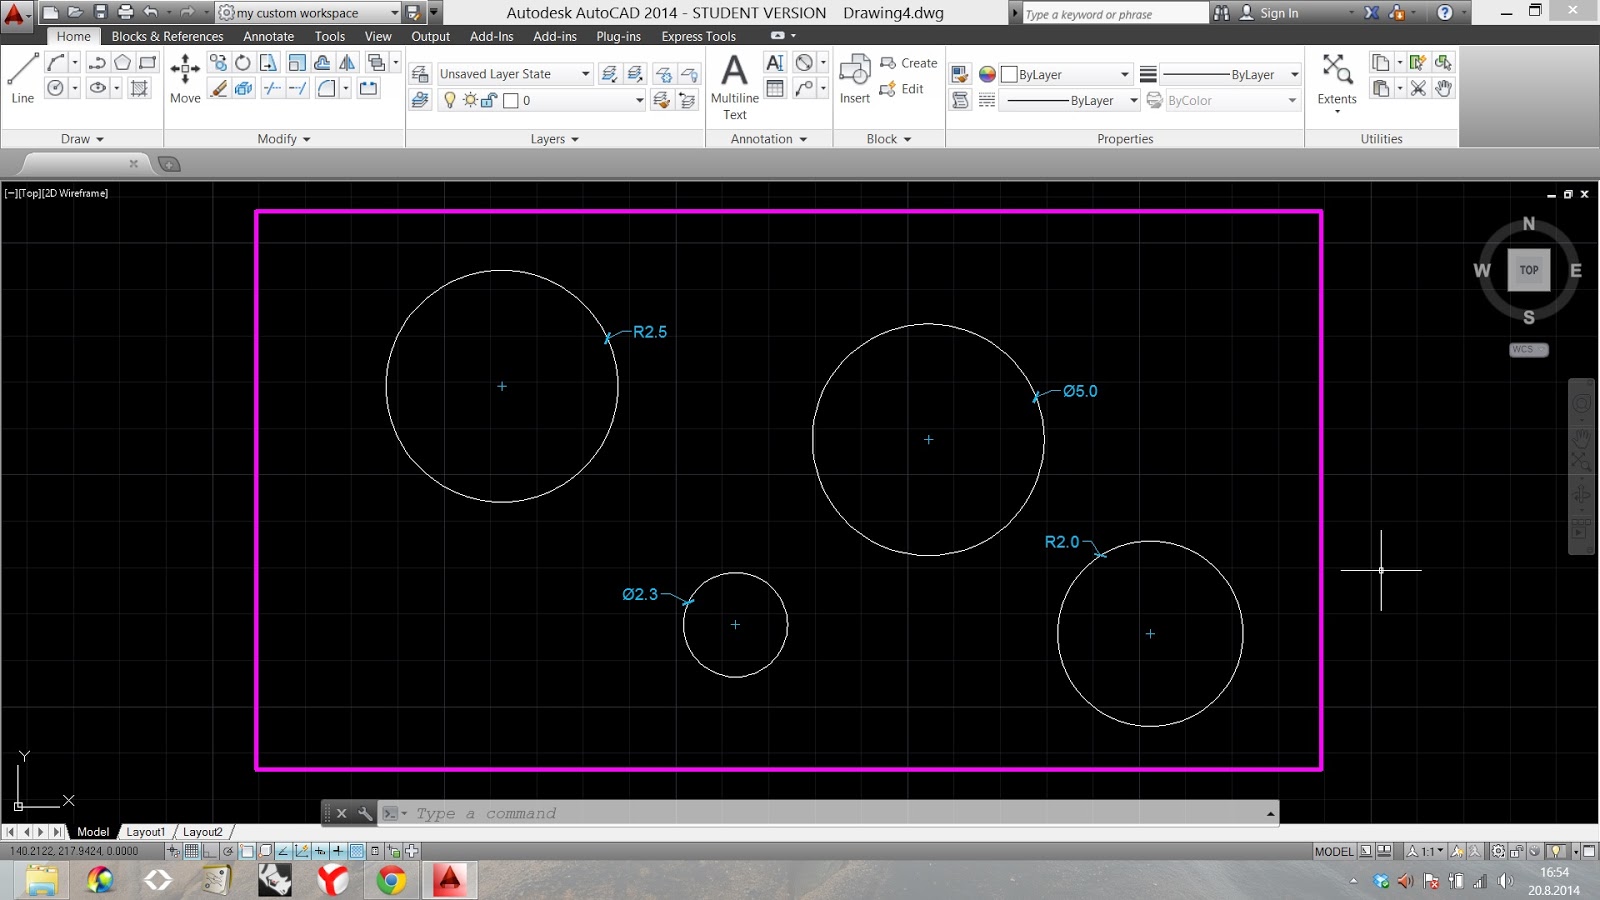The width and height of the screenshot is (1600, 900).
Task: Click the new drawing tab plus button
Action: (x=169, y=164)
